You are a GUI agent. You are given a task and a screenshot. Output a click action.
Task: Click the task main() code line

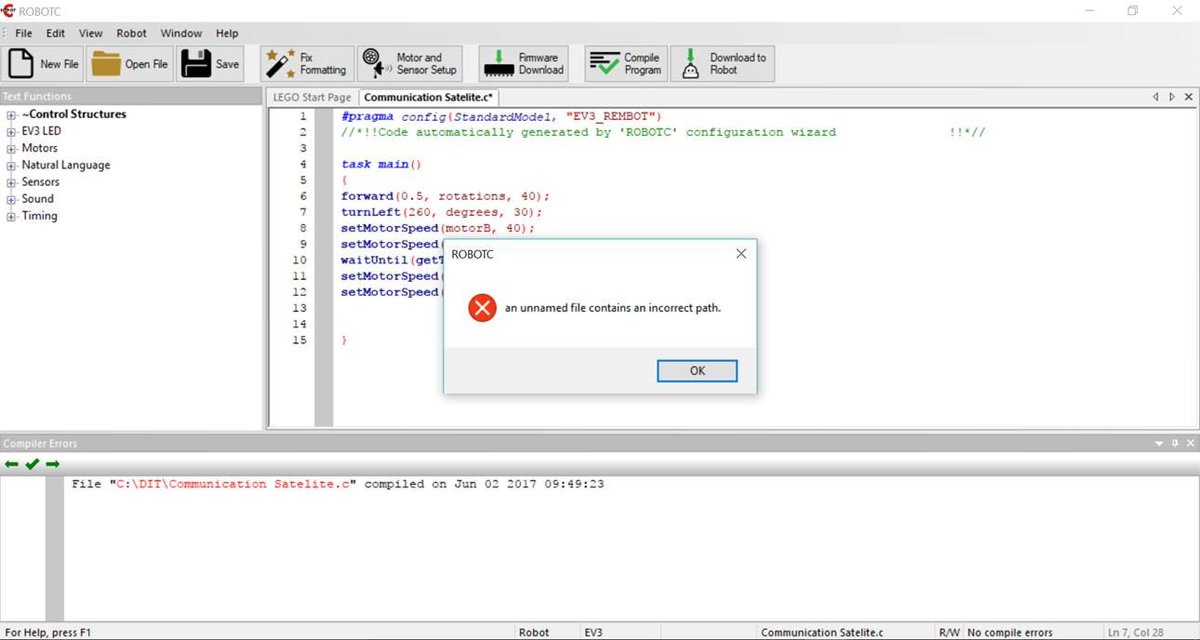[x=382, y=164]
